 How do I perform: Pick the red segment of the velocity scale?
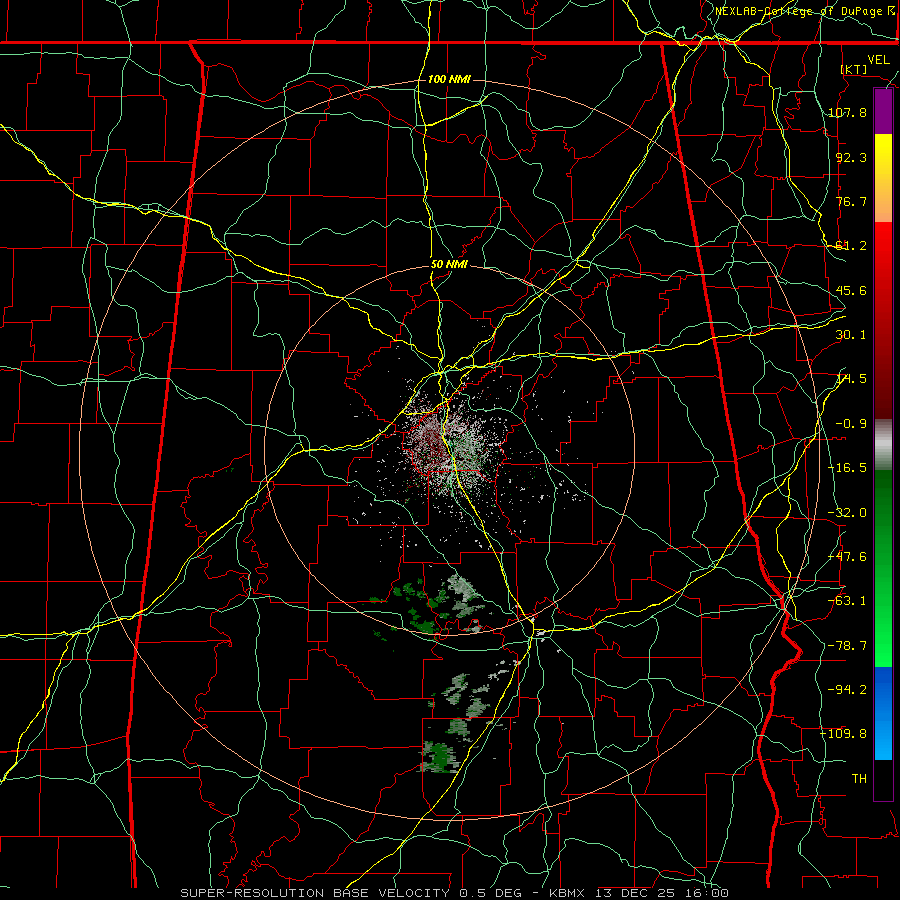(x=883, y=320)
